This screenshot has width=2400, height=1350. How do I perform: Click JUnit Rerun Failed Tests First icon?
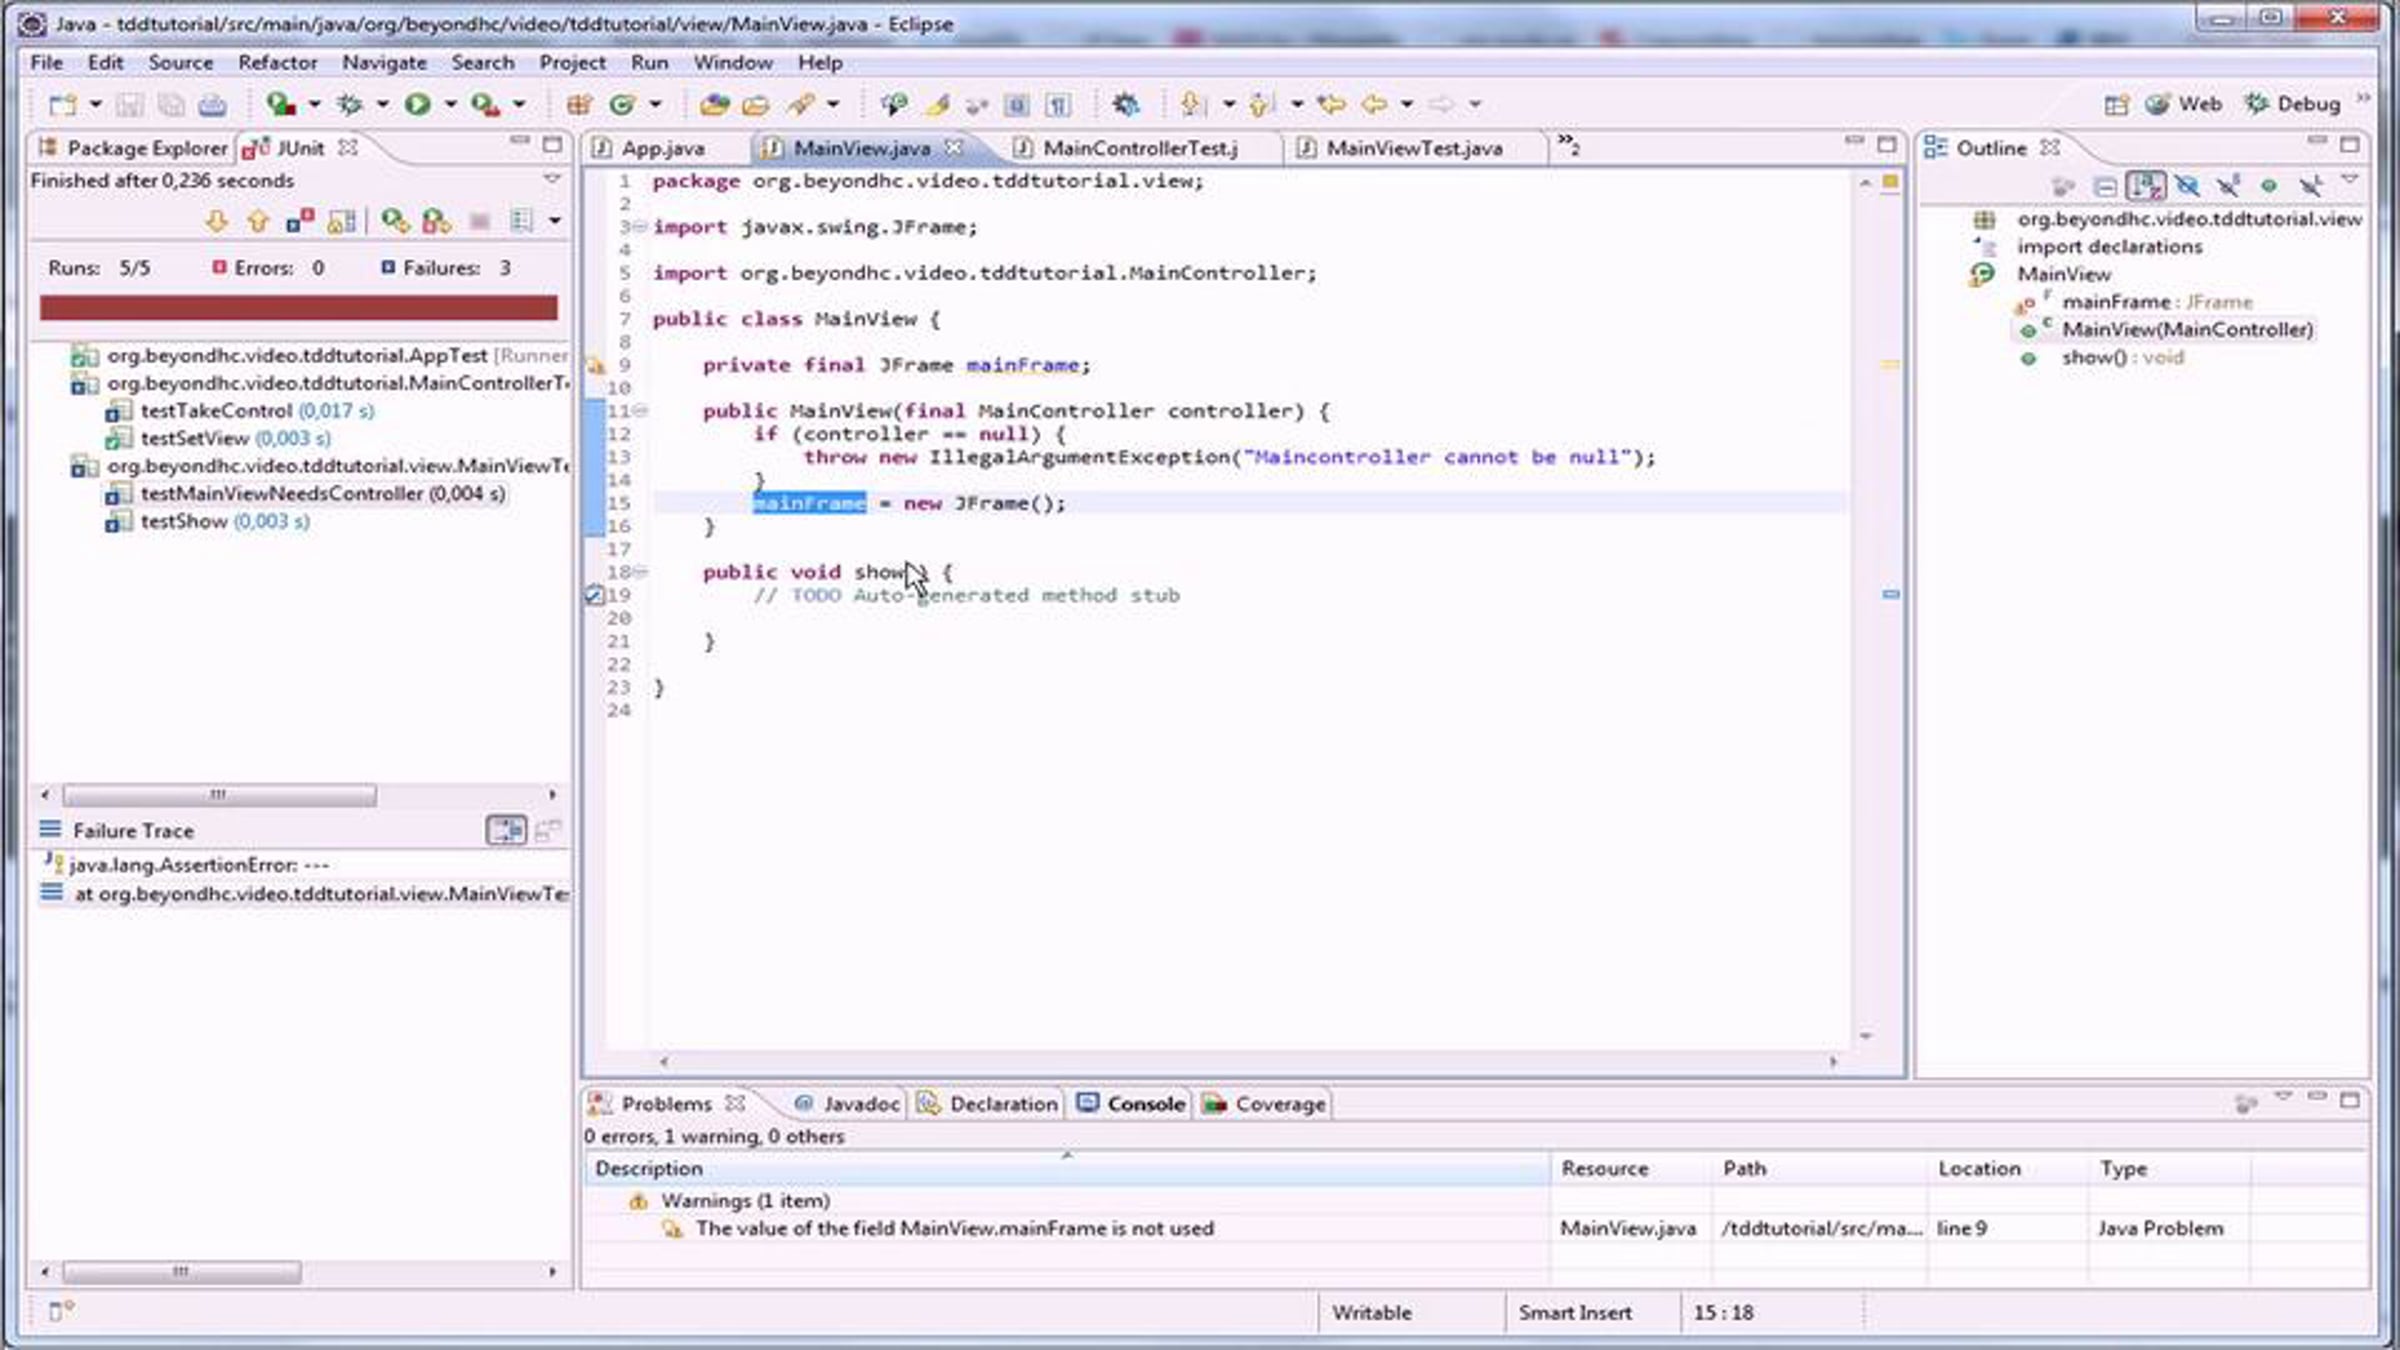click(437, 221)
